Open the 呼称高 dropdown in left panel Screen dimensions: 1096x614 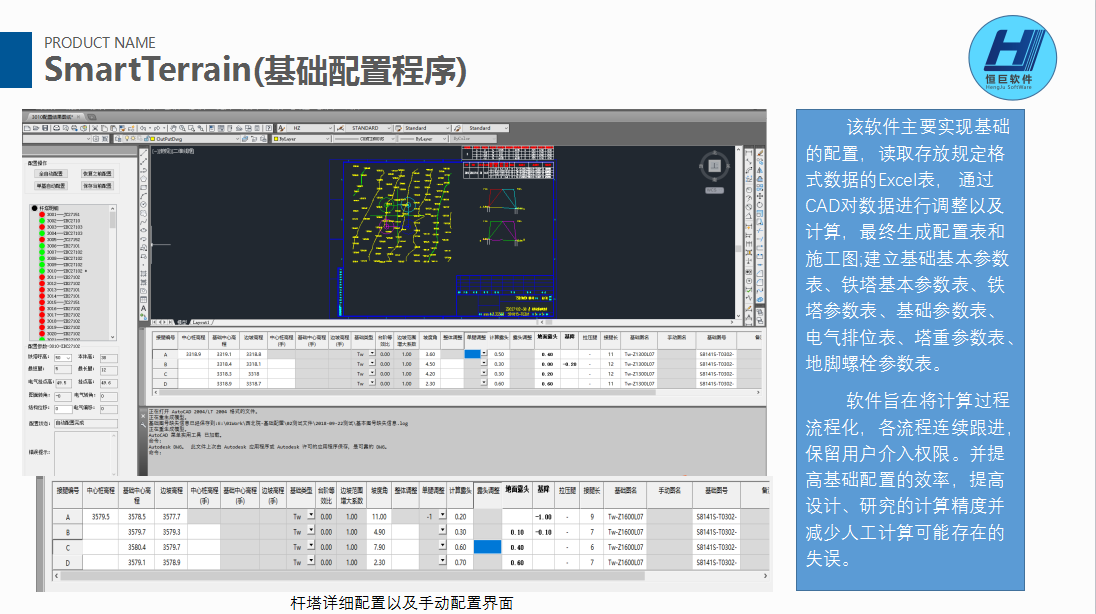point(63,358)
